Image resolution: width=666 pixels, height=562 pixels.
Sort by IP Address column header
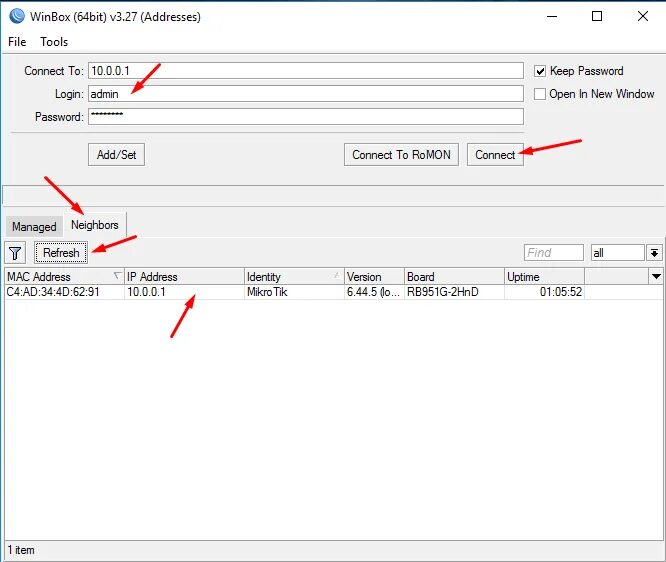pos(184,277)
